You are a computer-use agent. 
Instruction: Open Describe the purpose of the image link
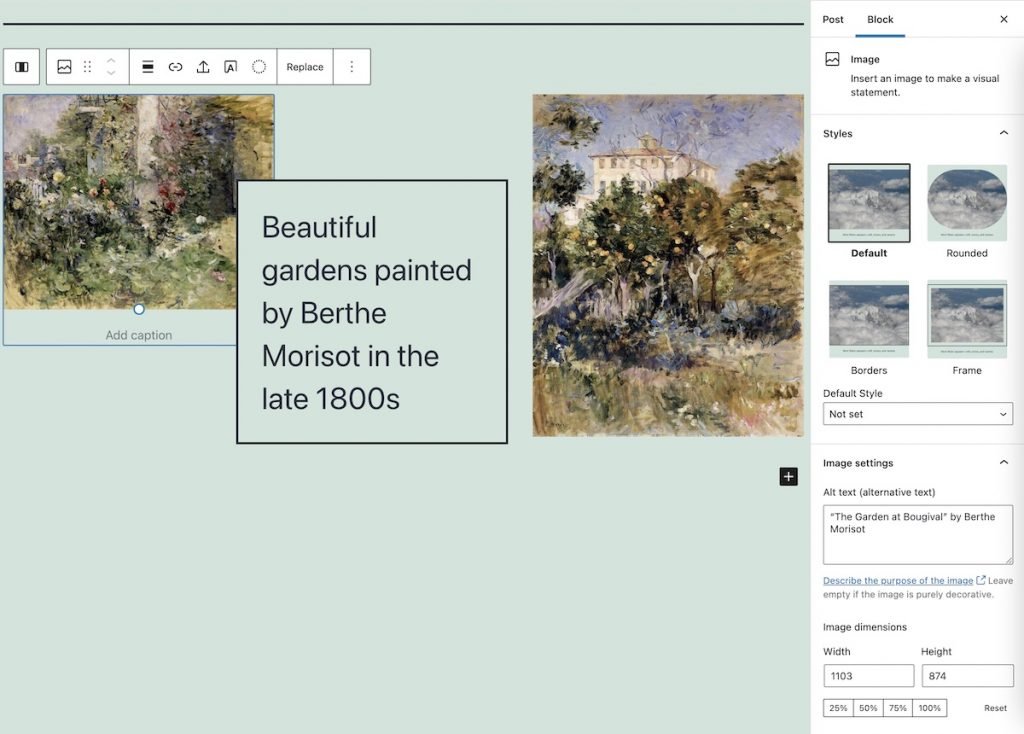point(898,581)
